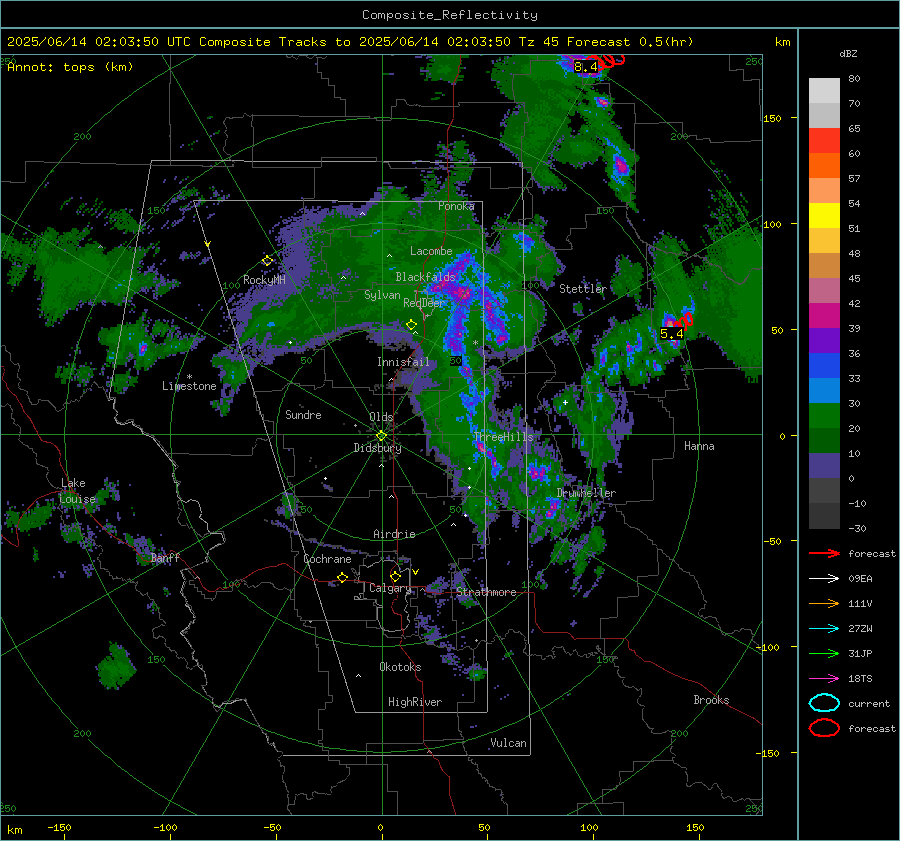900x841 pixels.
Task: Select the magenta 42-39 dBZ color swatch
Action: tap(824, 315)
